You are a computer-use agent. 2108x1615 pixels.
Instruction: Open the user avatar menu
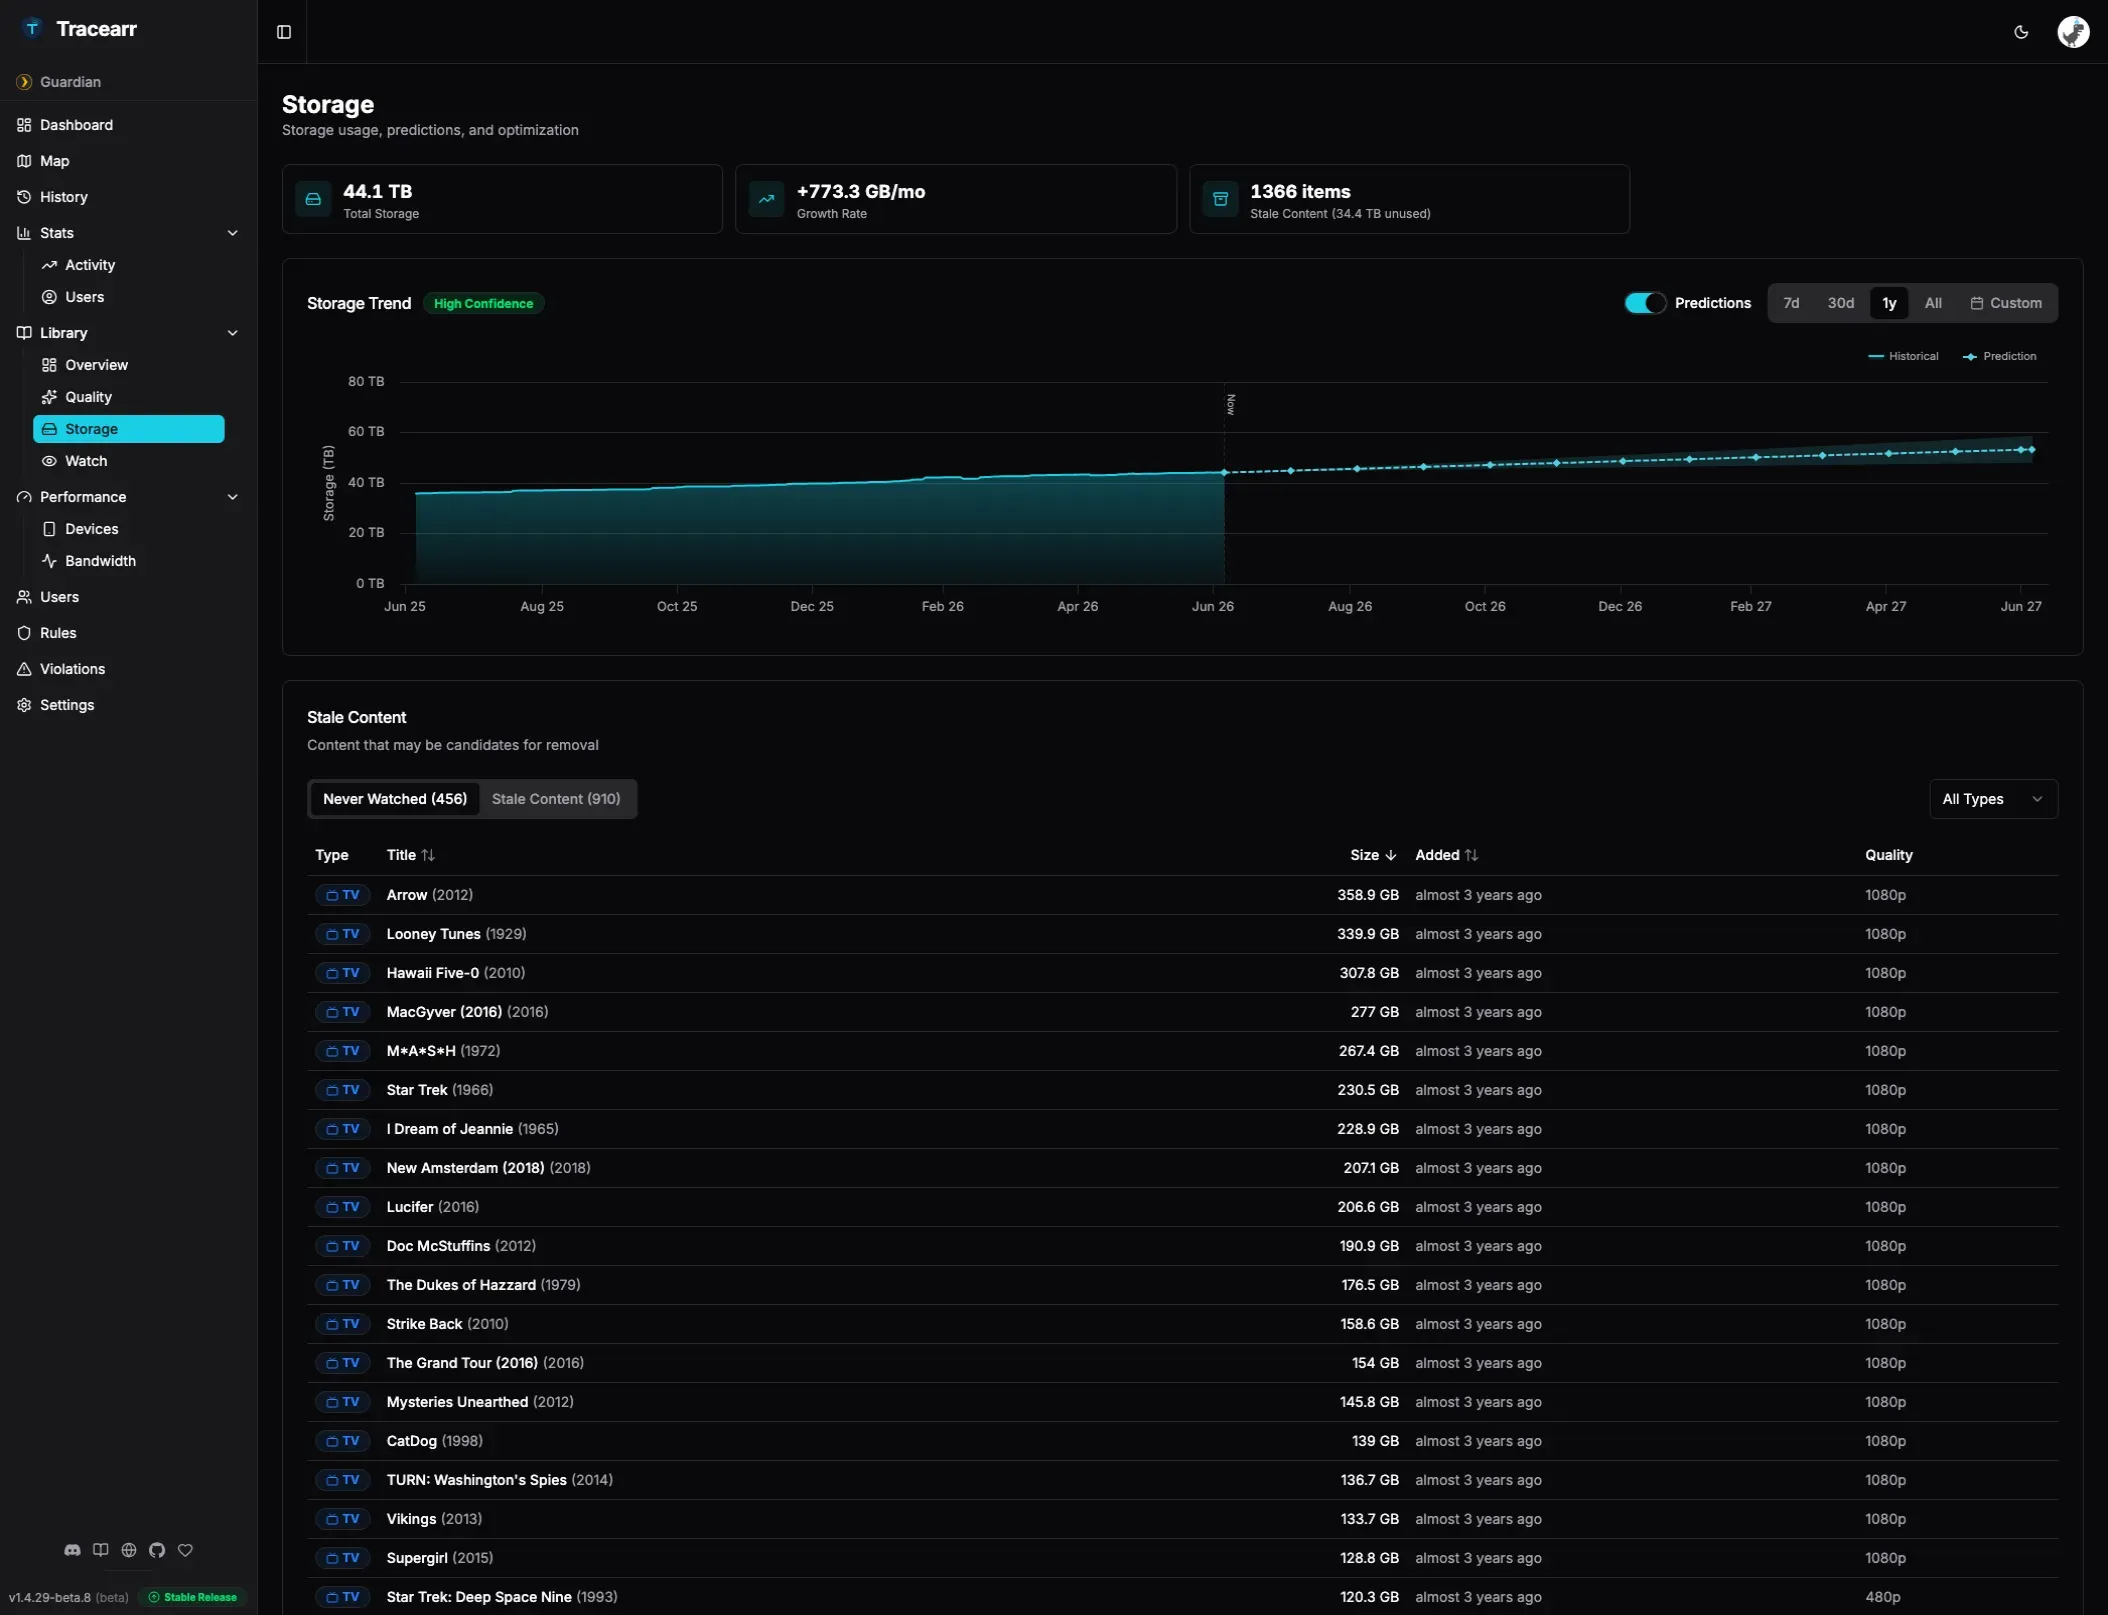(x=2073, y=32)
